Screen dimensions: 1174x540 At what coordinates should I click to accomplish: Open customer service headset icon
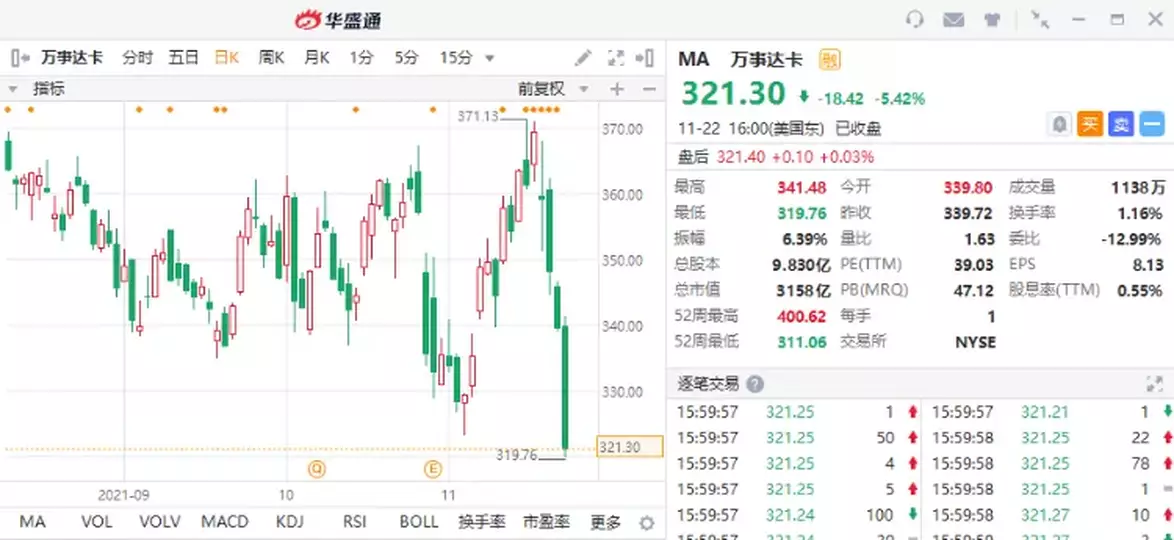(x=914, y=19)
